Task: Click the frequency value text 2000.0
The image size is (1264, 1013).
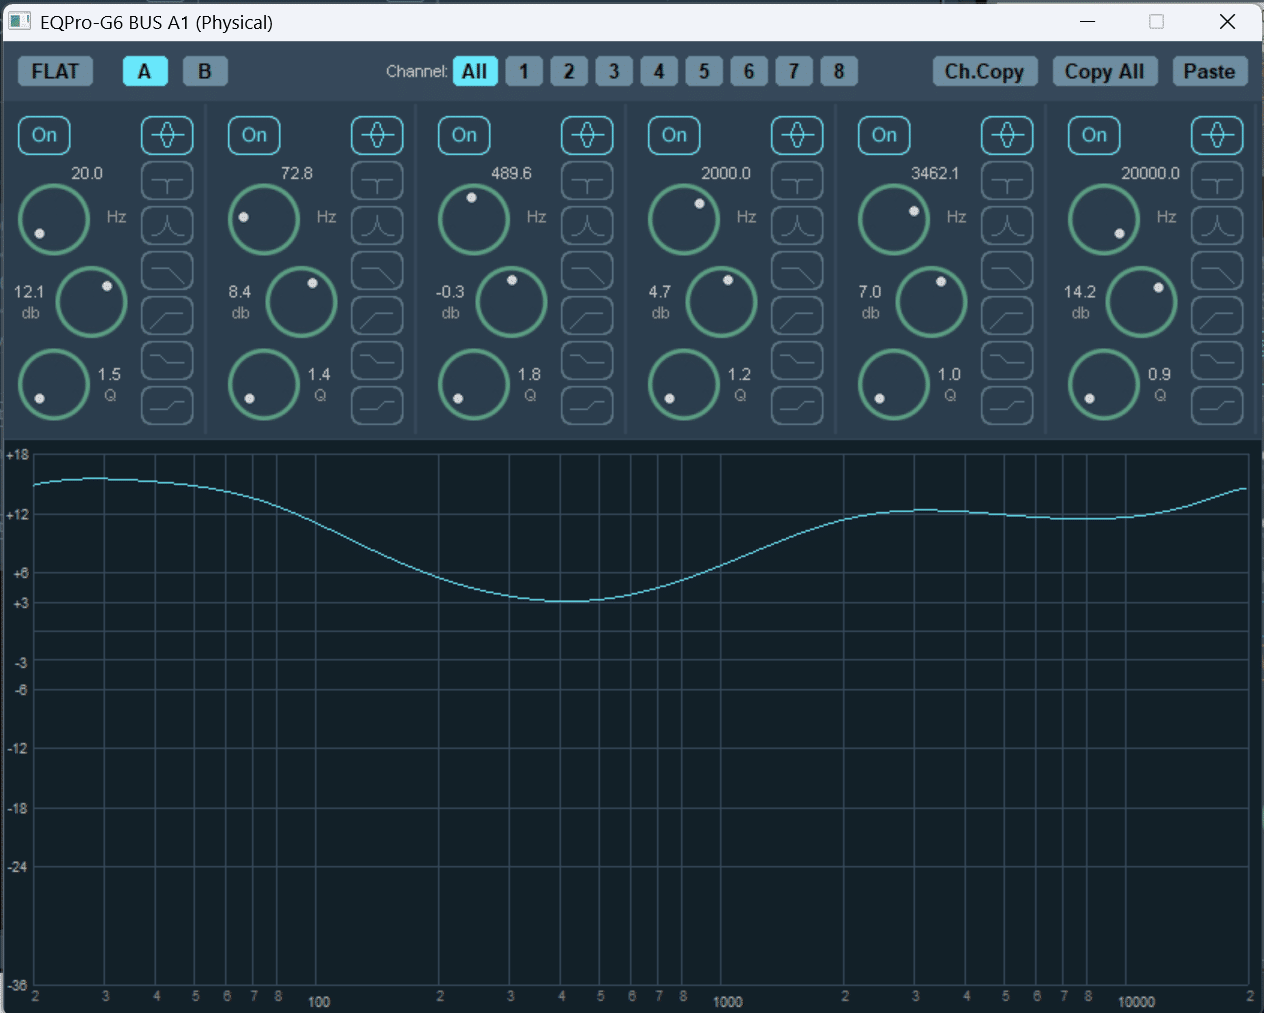Action: [726, 173]
